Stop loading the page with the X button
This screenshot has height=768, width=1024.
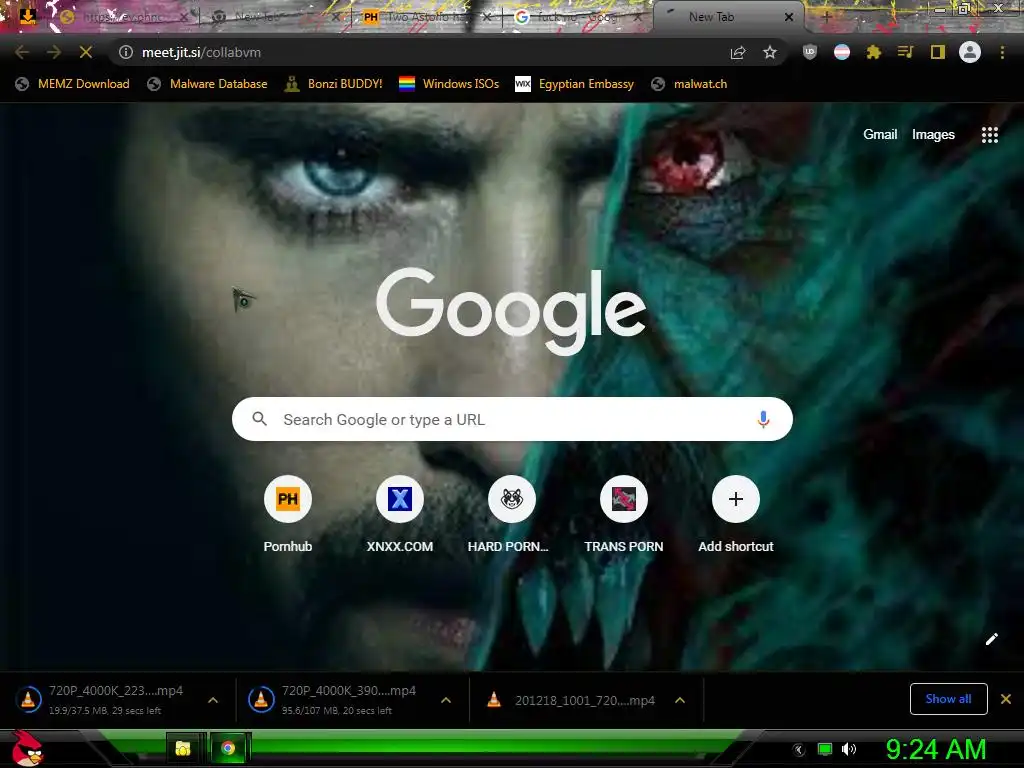[x=86, y=52]
